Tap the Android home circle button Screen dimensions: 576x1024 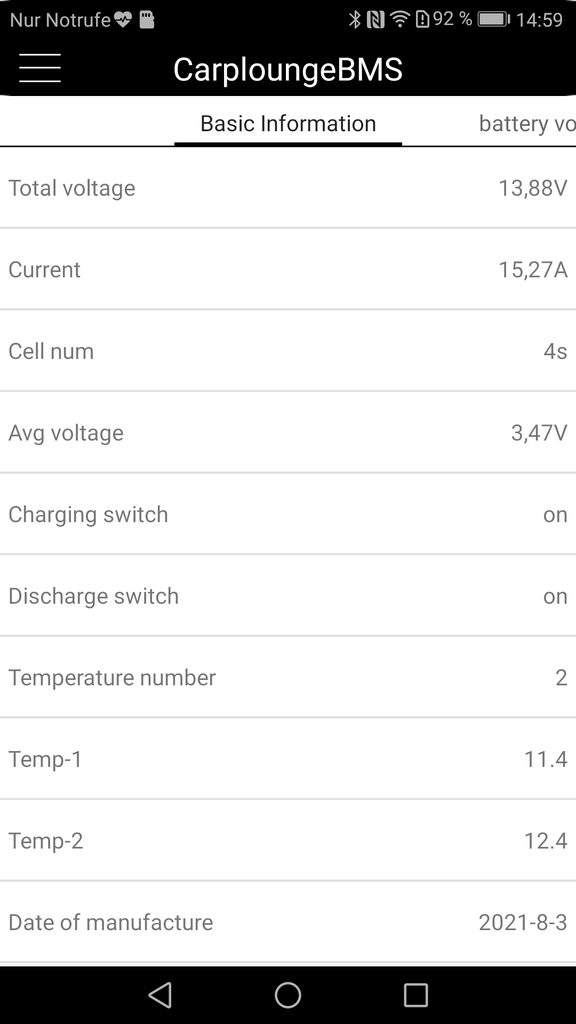point(287,995)
